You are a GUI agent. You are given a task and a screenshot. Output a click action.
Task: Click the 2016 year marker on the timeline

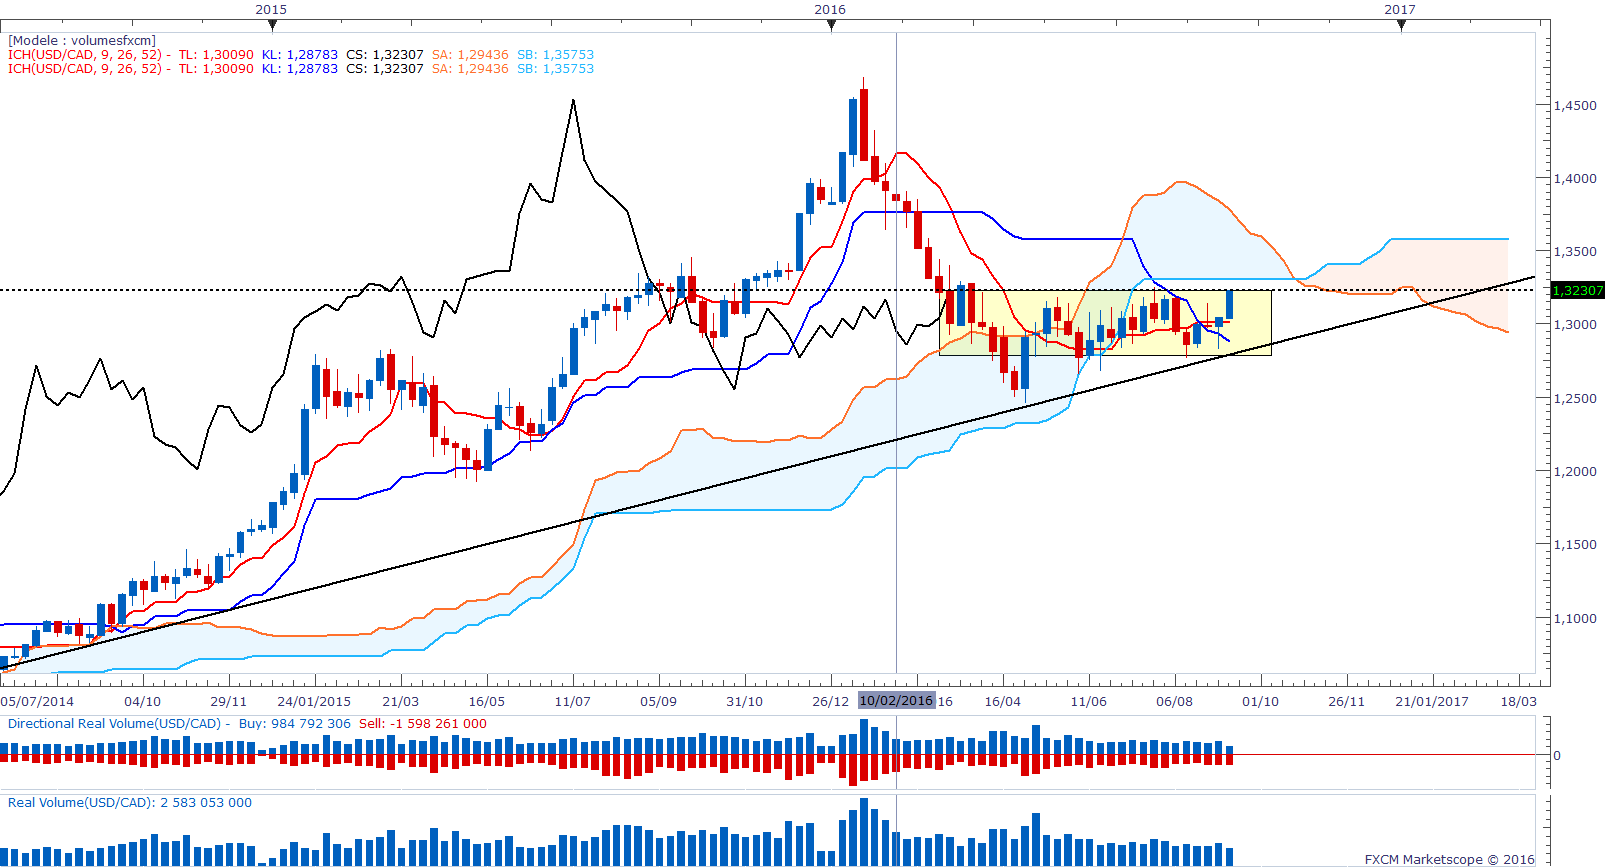(x=830, y=10)
